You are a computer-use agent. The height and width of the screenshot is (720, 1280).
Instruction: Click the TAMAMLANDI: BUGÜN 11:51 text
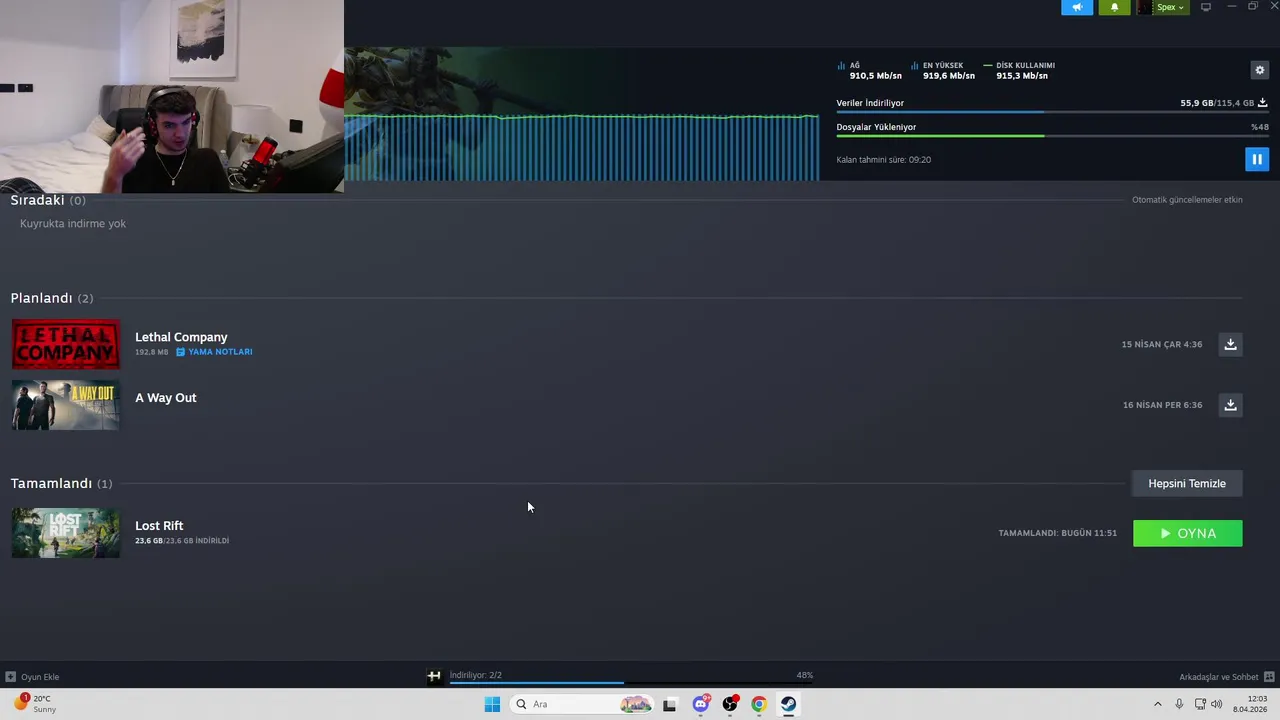tap(1057, 533)
